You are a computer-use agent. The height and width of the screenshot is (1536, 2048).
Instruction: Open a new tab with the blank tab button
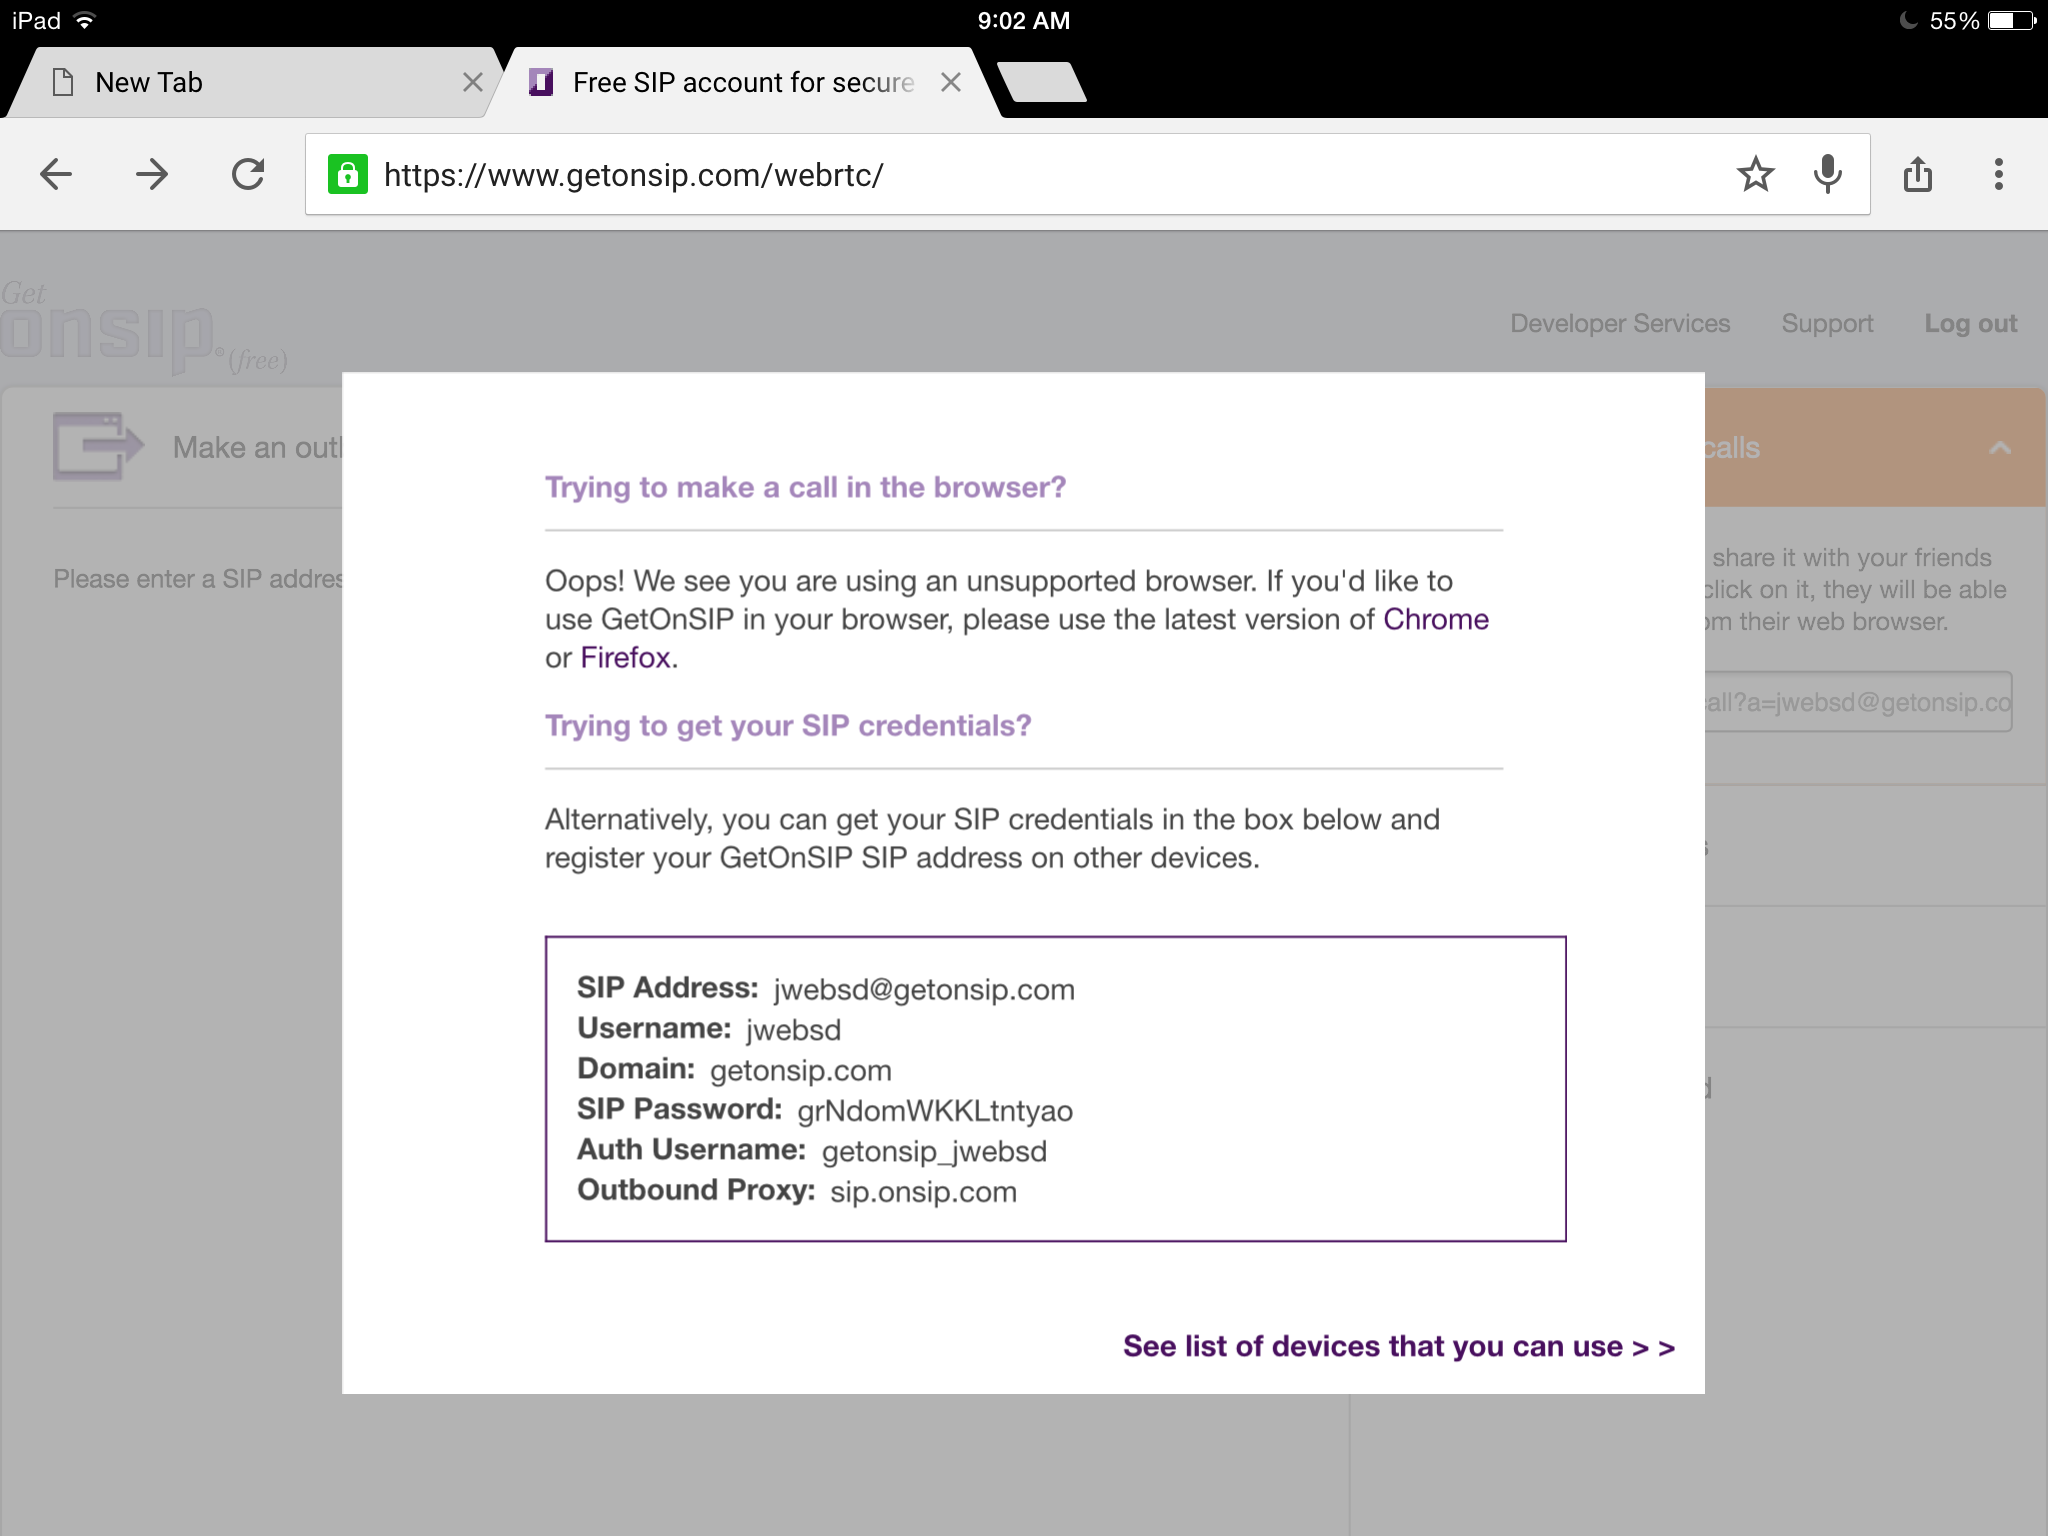[1043, 82]
